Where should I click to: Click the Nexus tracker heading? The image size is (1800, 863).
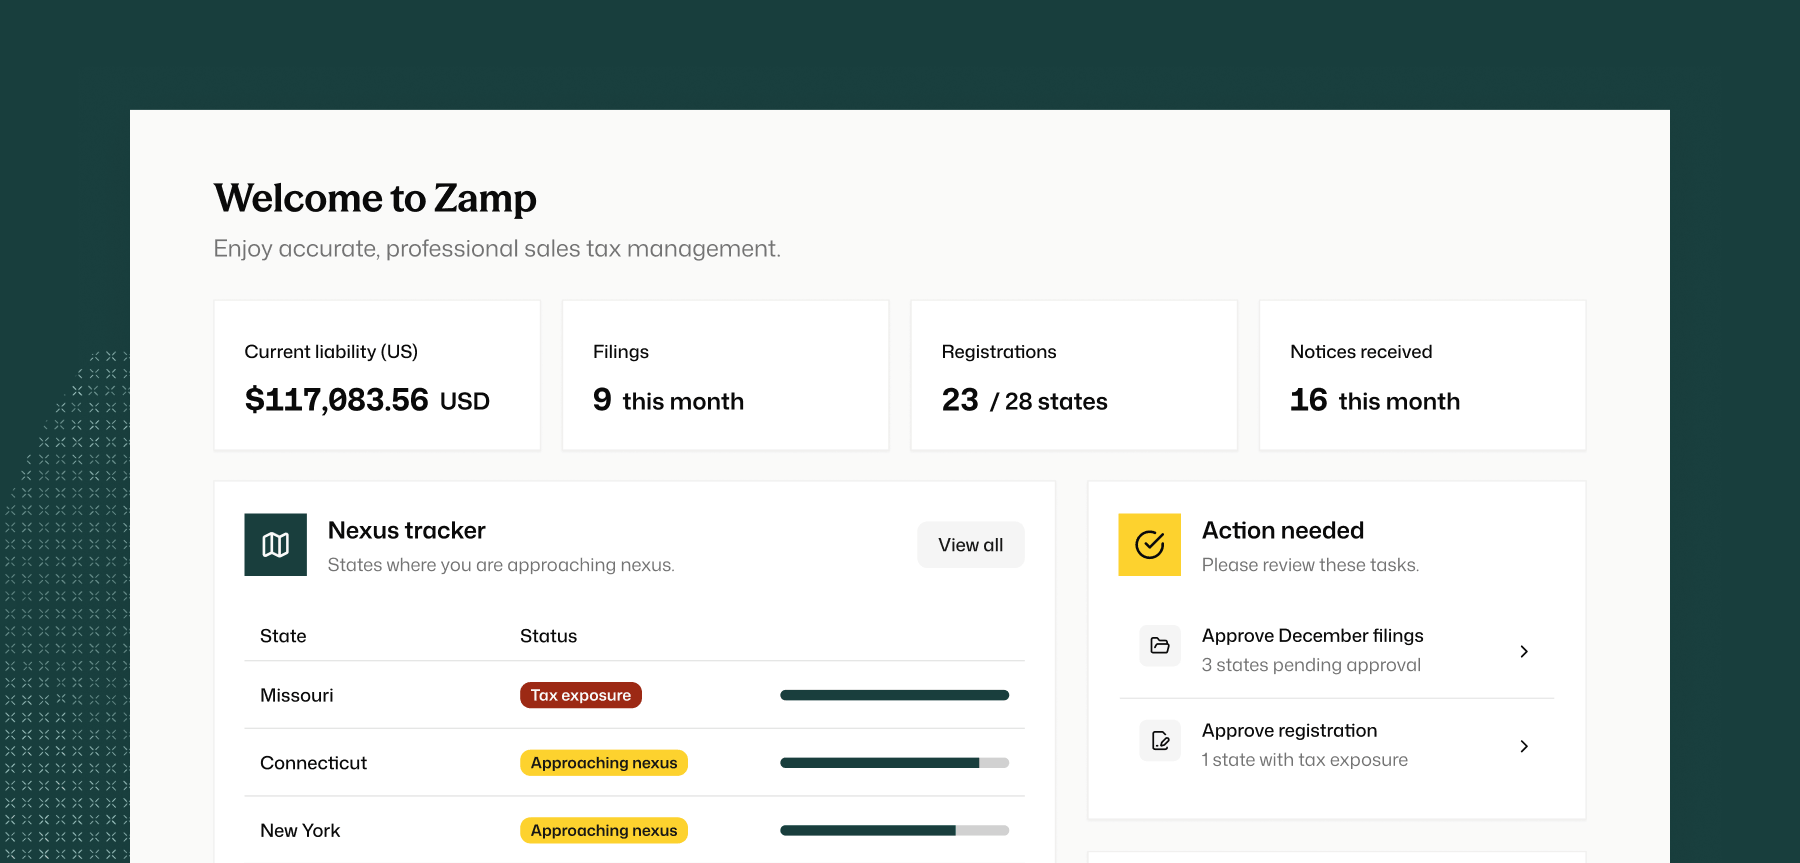click(x=407, y=530)
